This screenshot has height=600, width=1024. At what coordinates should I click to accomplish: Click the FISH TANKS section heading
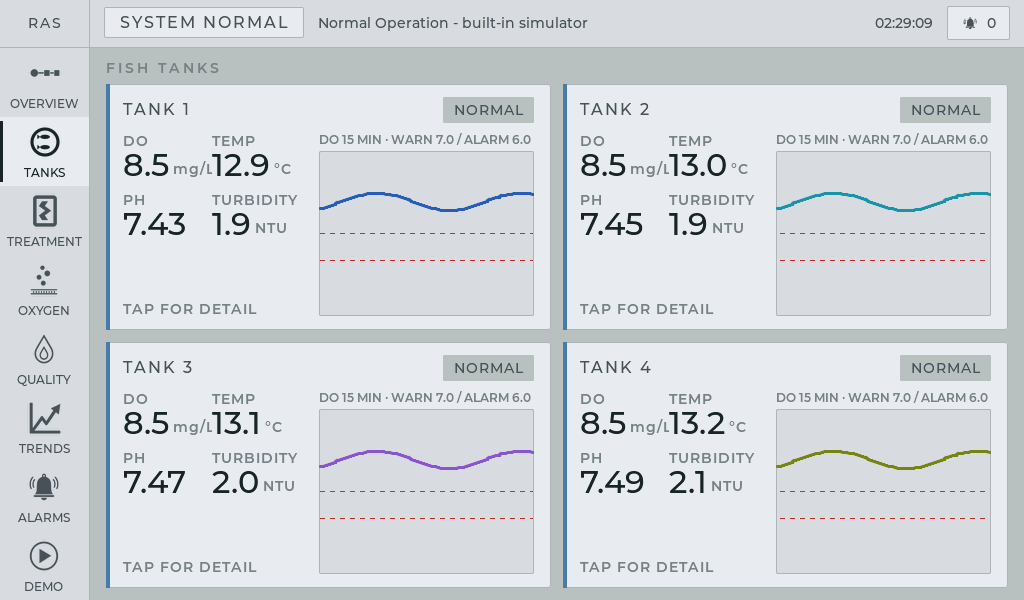[163, 68]
